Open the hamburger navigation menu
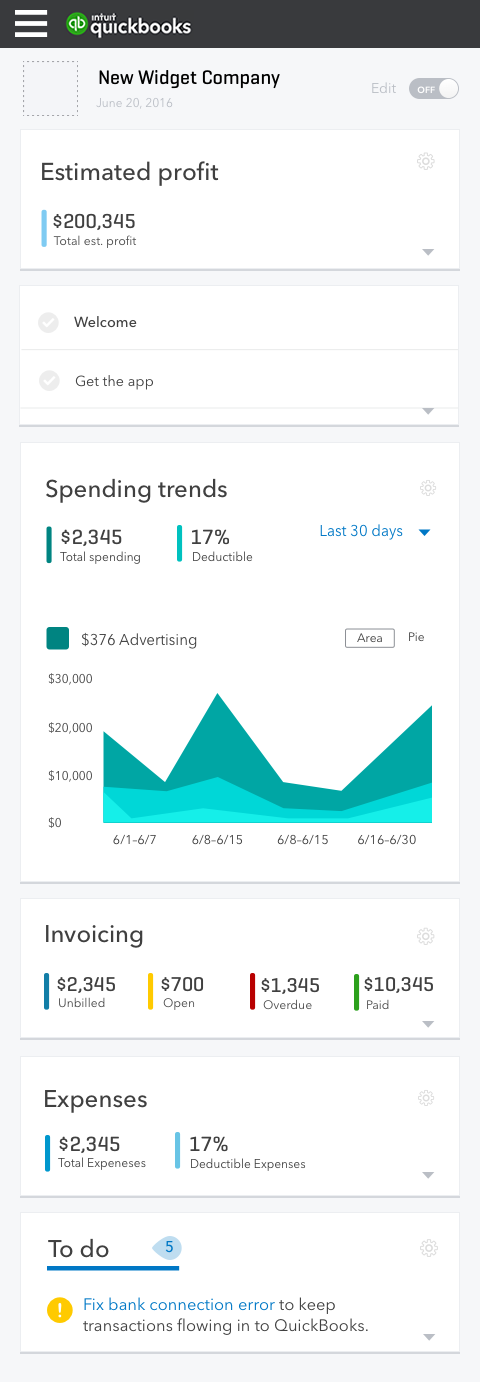The width and height of the screenshot is (480, 1382). coord(31,23)
